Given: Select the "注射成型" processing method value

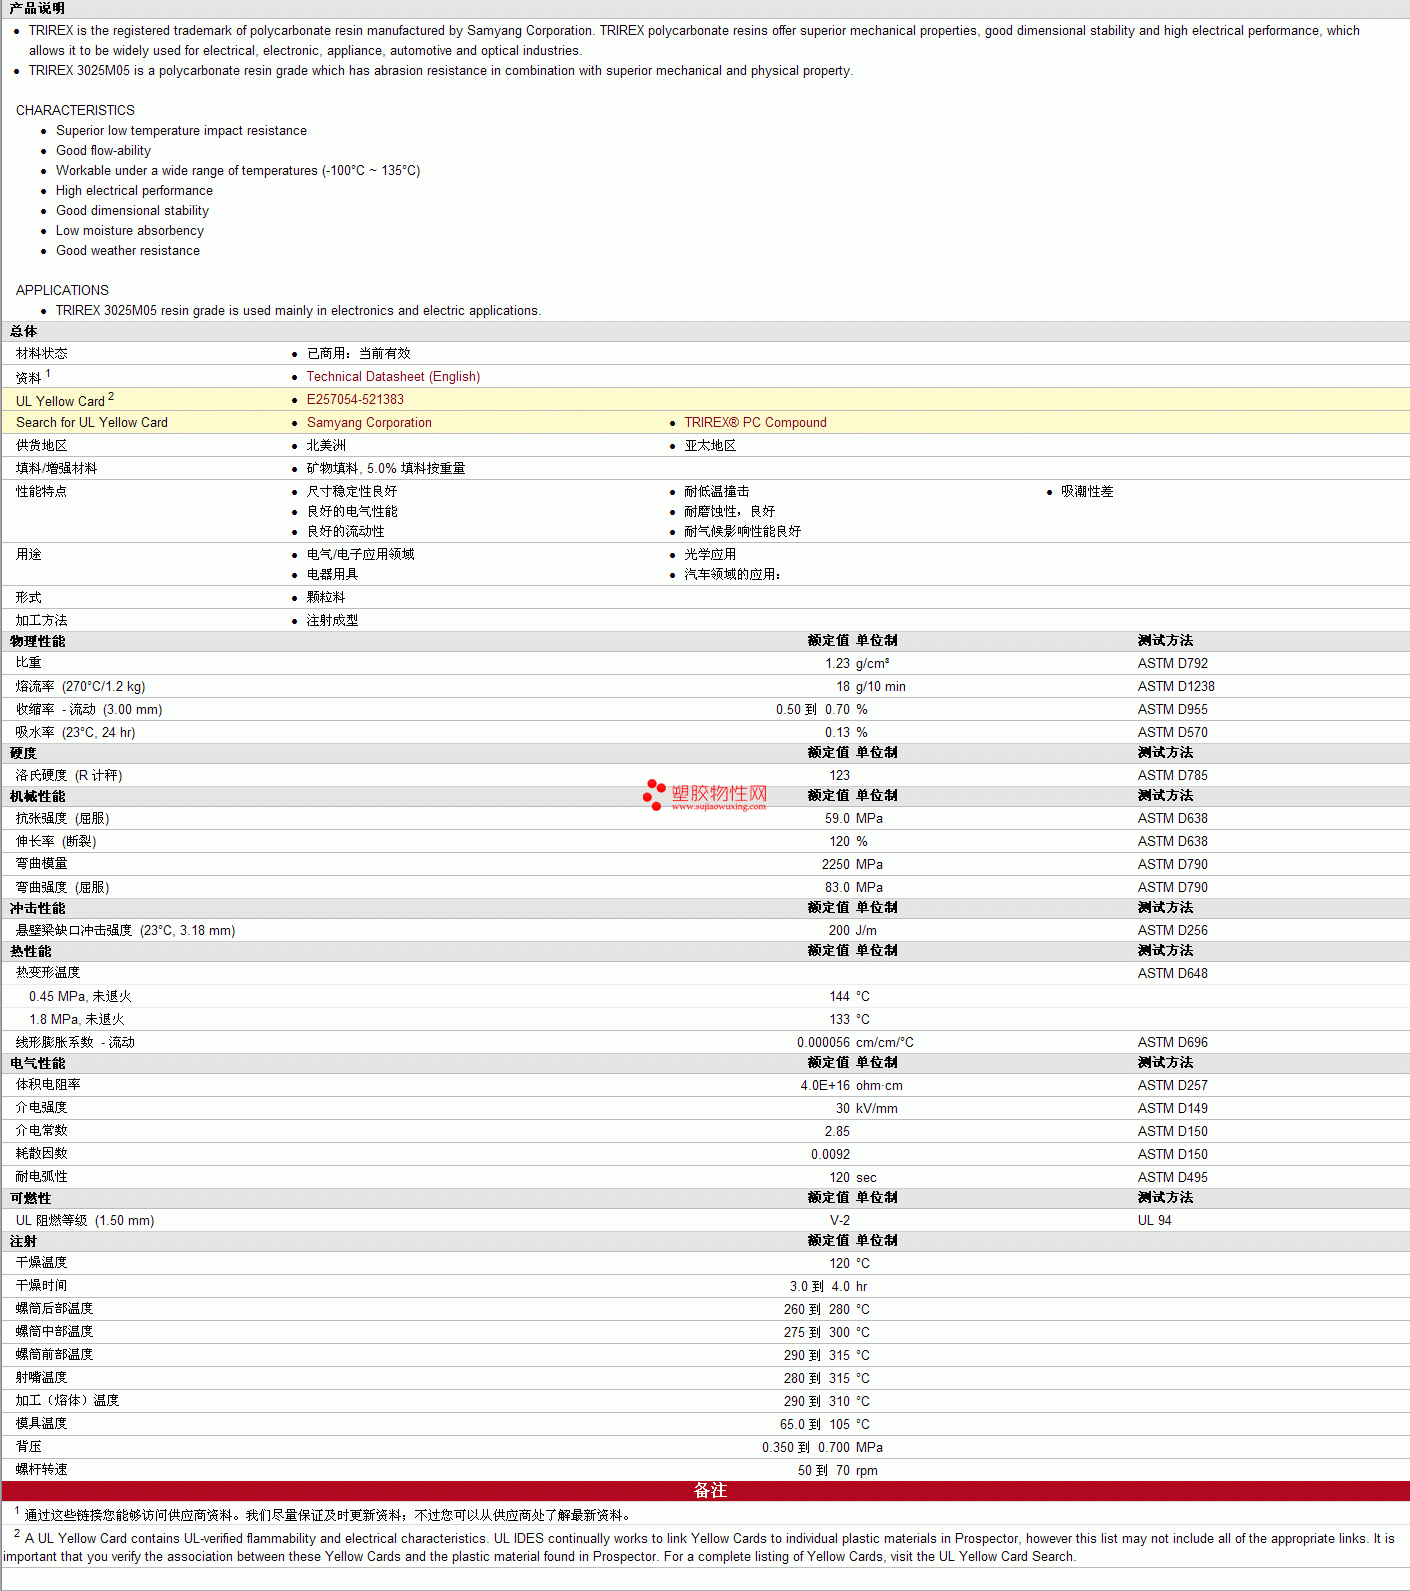Looking at the screenshot, I should (332, 621).
